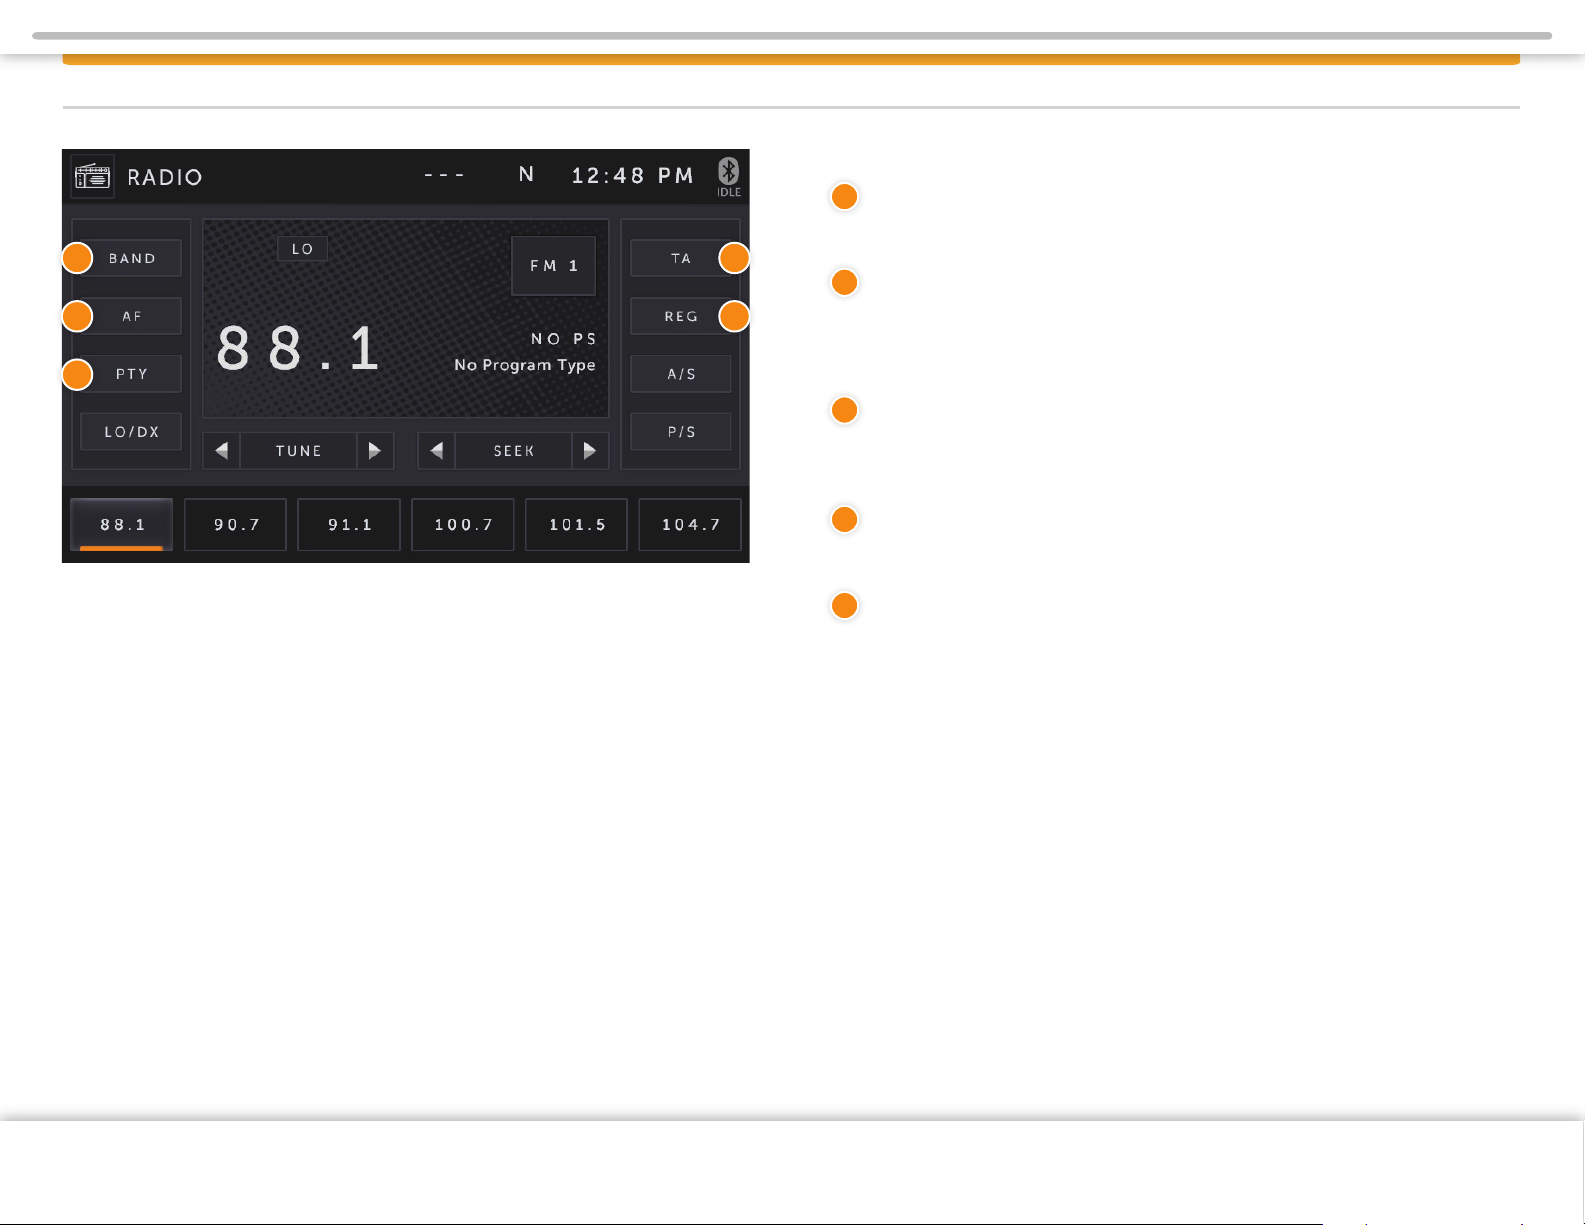The image size is (1585, 1225).
Task: Tap the N compass heading indicator
Action: [x=526, y=175]
